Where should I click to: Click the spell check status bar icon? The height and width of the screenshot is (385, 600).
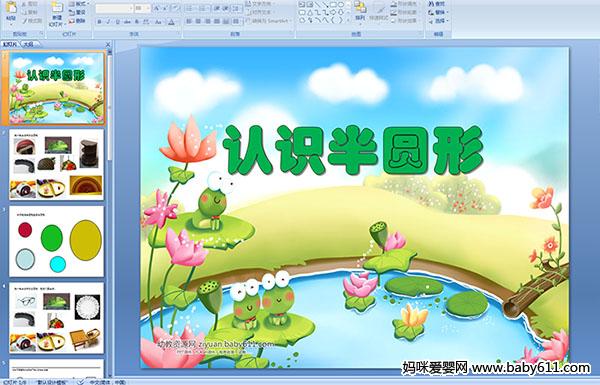click(x=81, y=382)
